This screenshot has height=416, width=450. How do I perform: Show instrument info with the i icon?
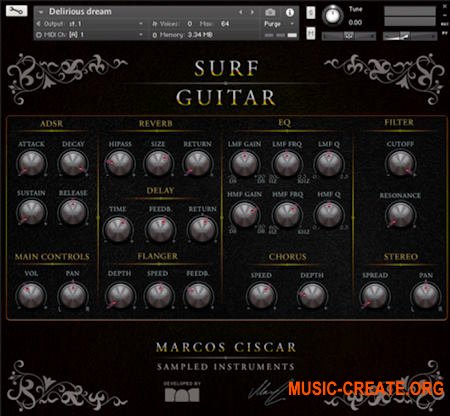click(x=290, y=12)
